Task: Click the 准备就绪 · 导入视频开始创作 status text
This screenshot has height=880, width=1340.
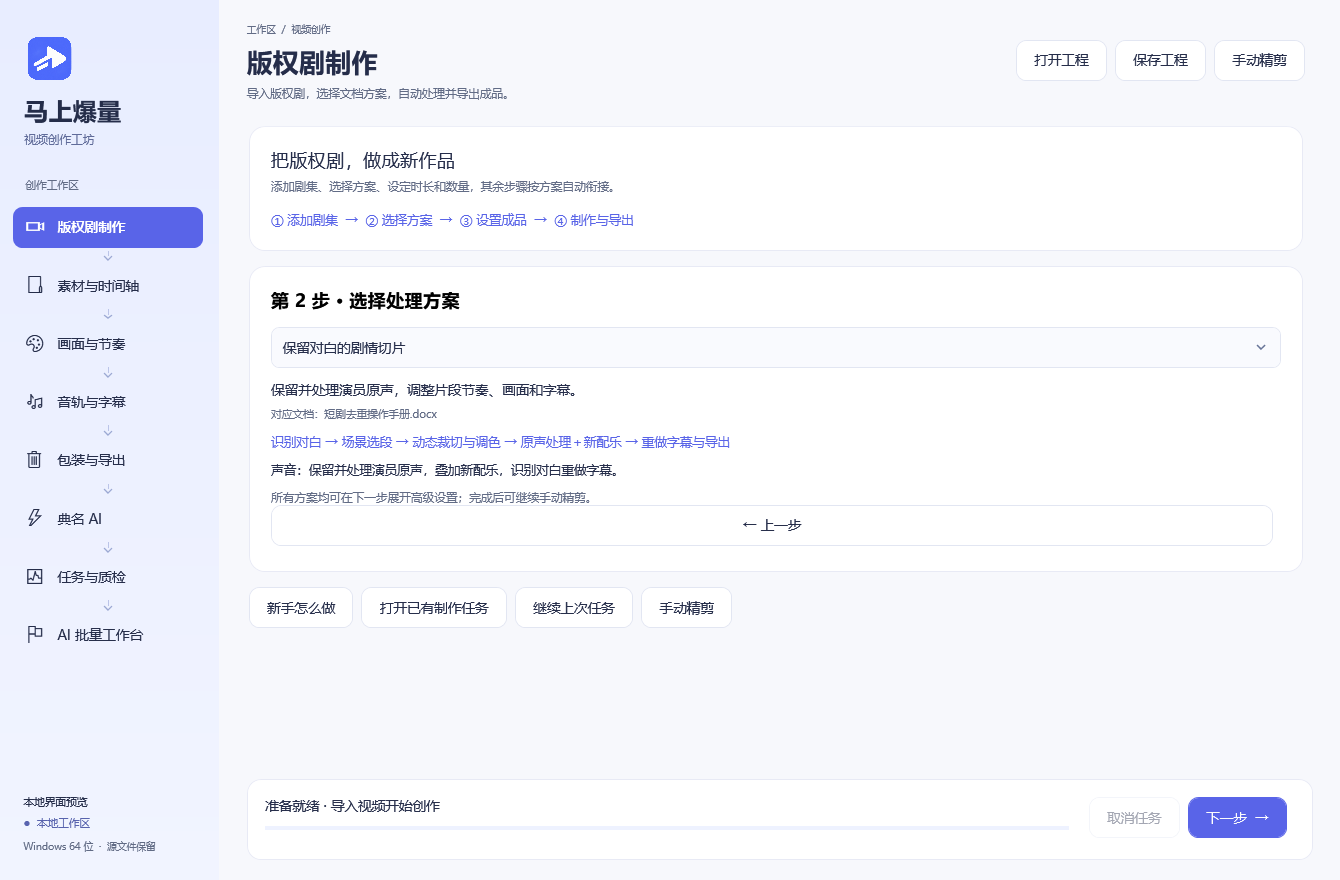Action: point(352,805)
